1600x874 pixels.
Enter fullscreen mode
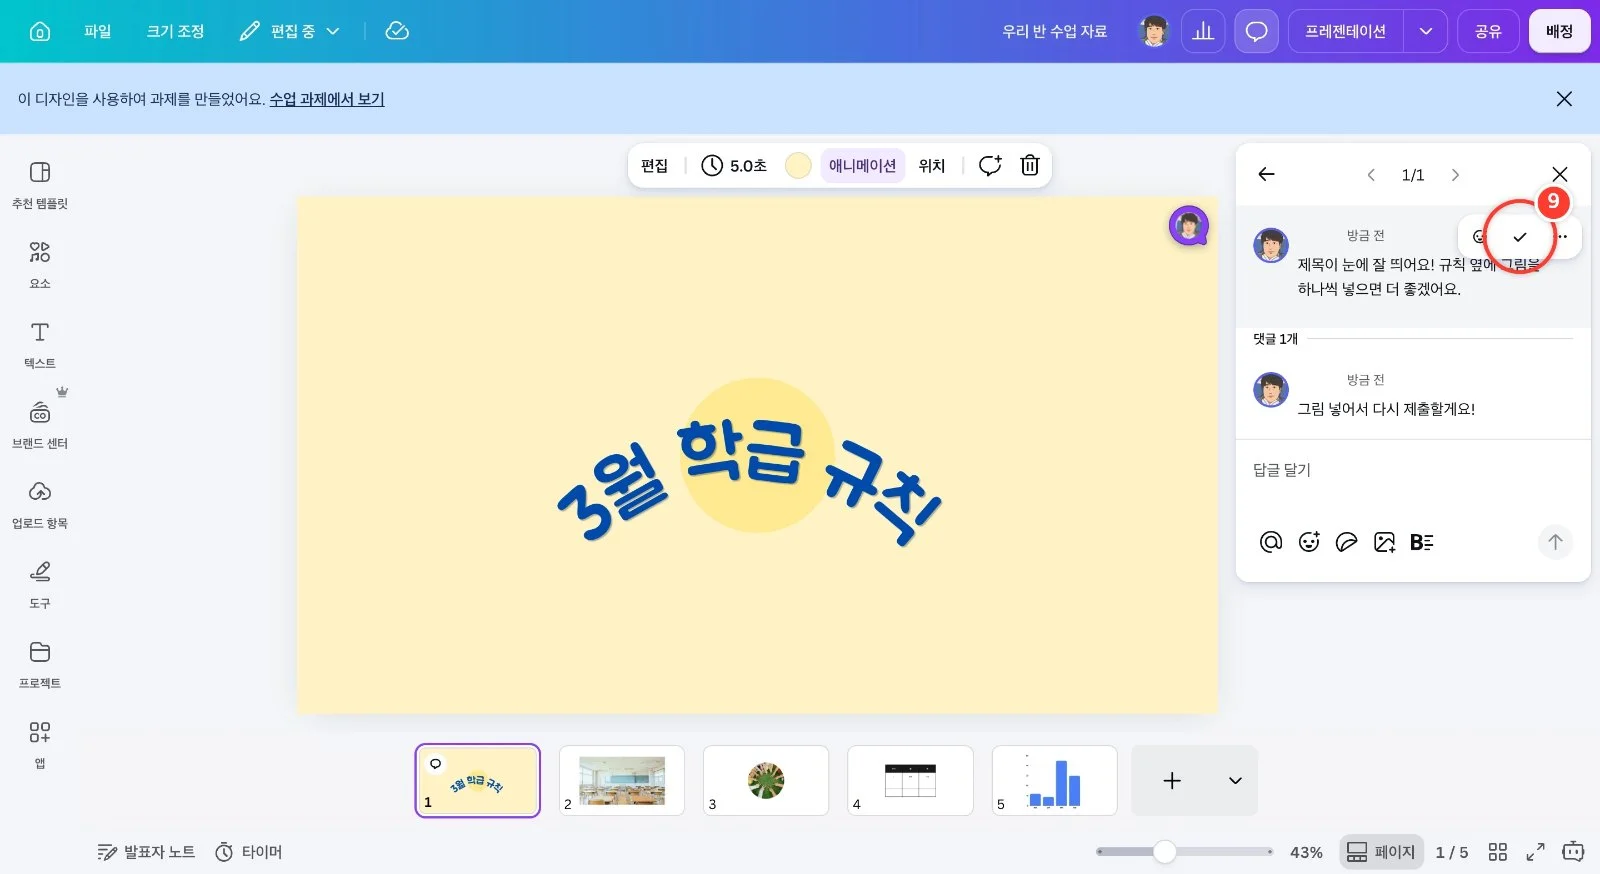pyautogui.click(x=1535, y=852)
